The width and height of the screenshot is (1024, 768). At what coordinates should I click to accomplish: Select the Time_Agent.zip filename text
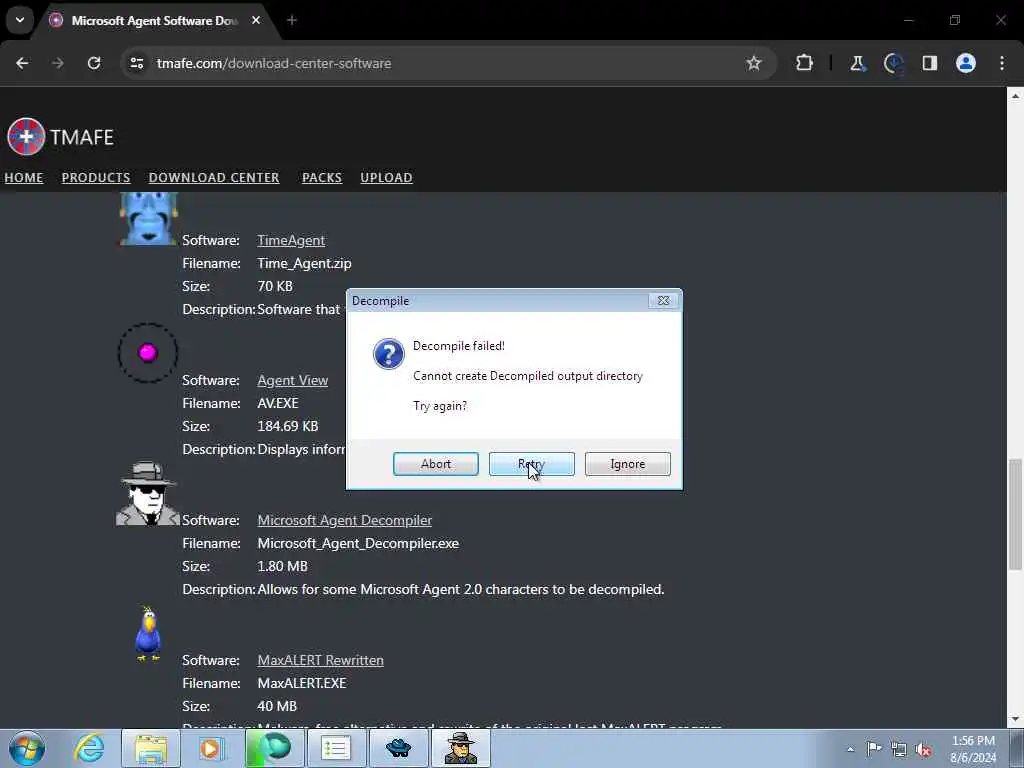click(304, 263)
